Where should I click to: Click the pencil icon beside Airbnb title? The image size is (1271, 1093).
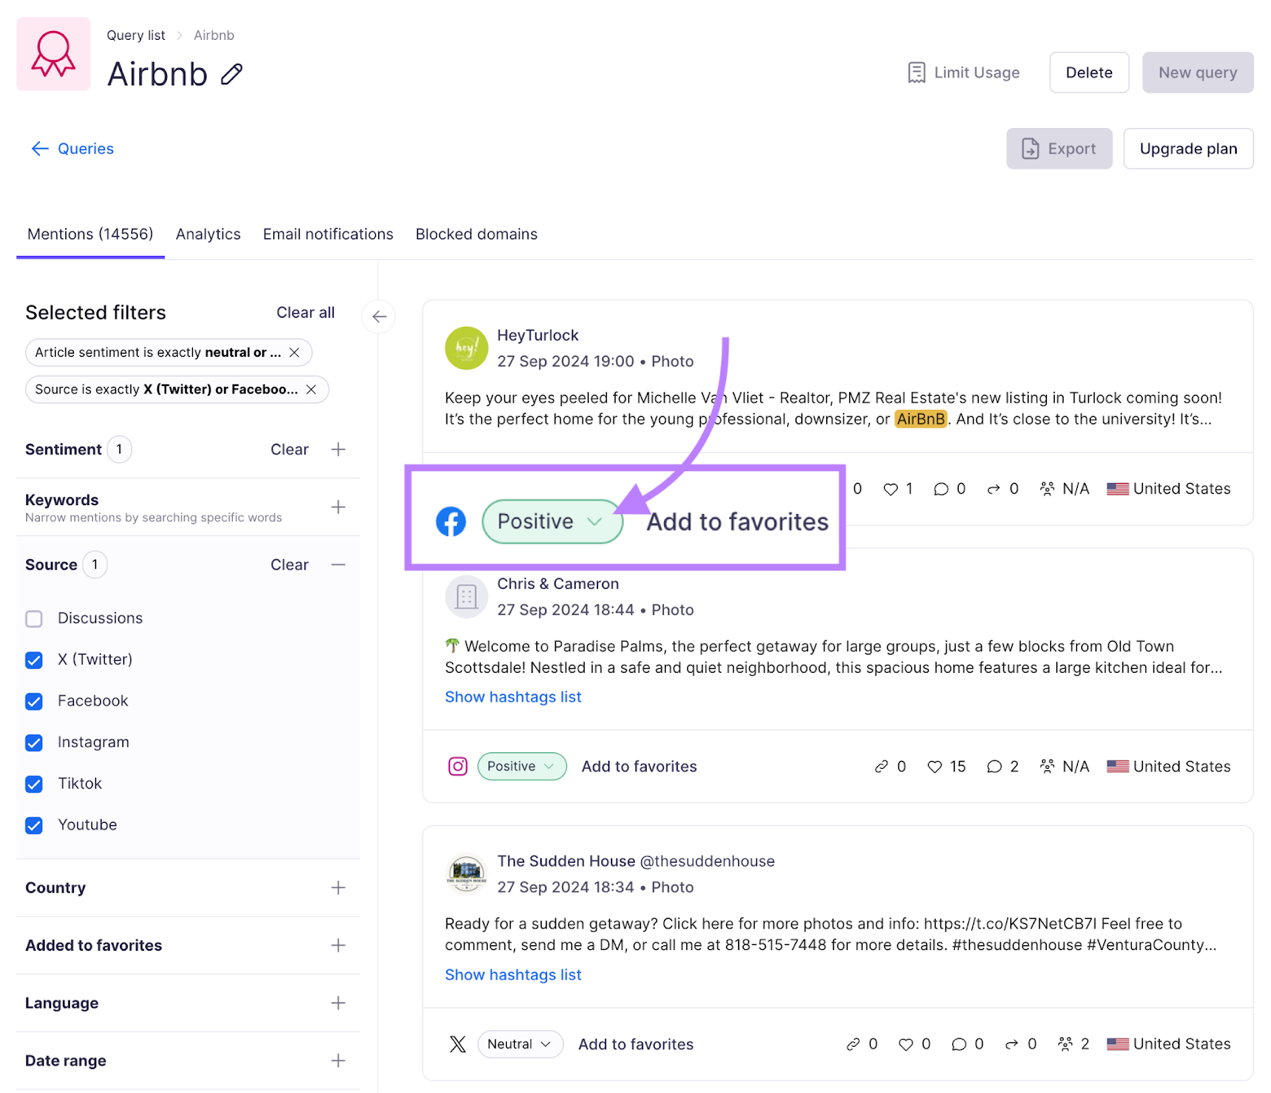(232, 74)
